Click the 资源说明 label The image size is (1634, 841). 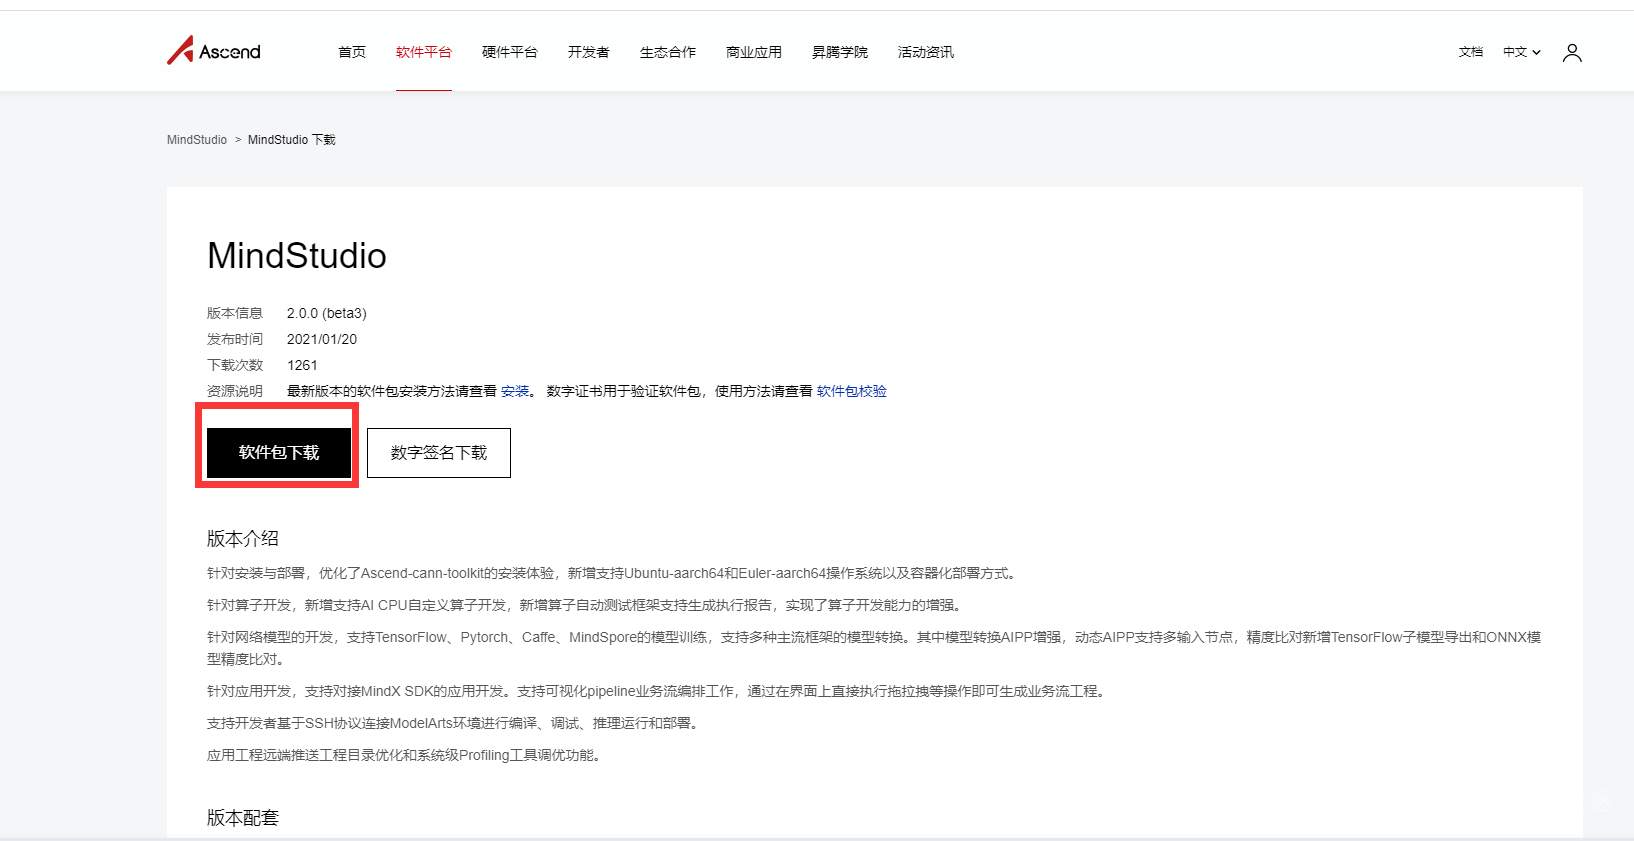(x=235, y=391)
